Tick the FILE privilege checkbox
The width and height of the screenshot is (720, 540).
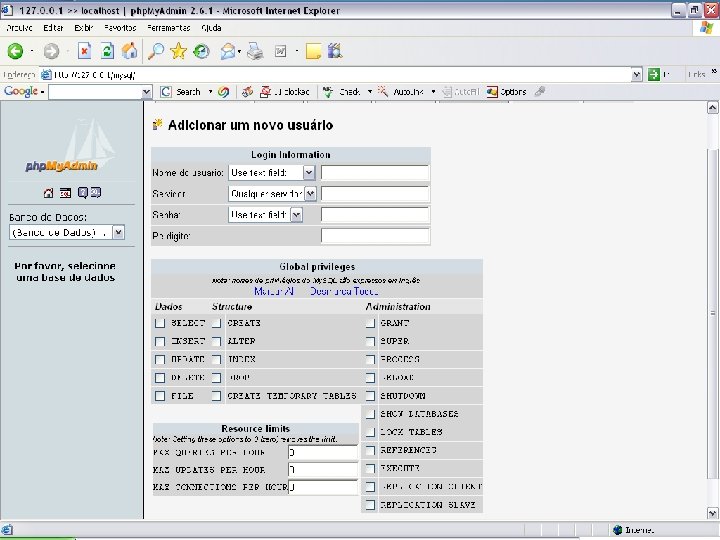160,396
